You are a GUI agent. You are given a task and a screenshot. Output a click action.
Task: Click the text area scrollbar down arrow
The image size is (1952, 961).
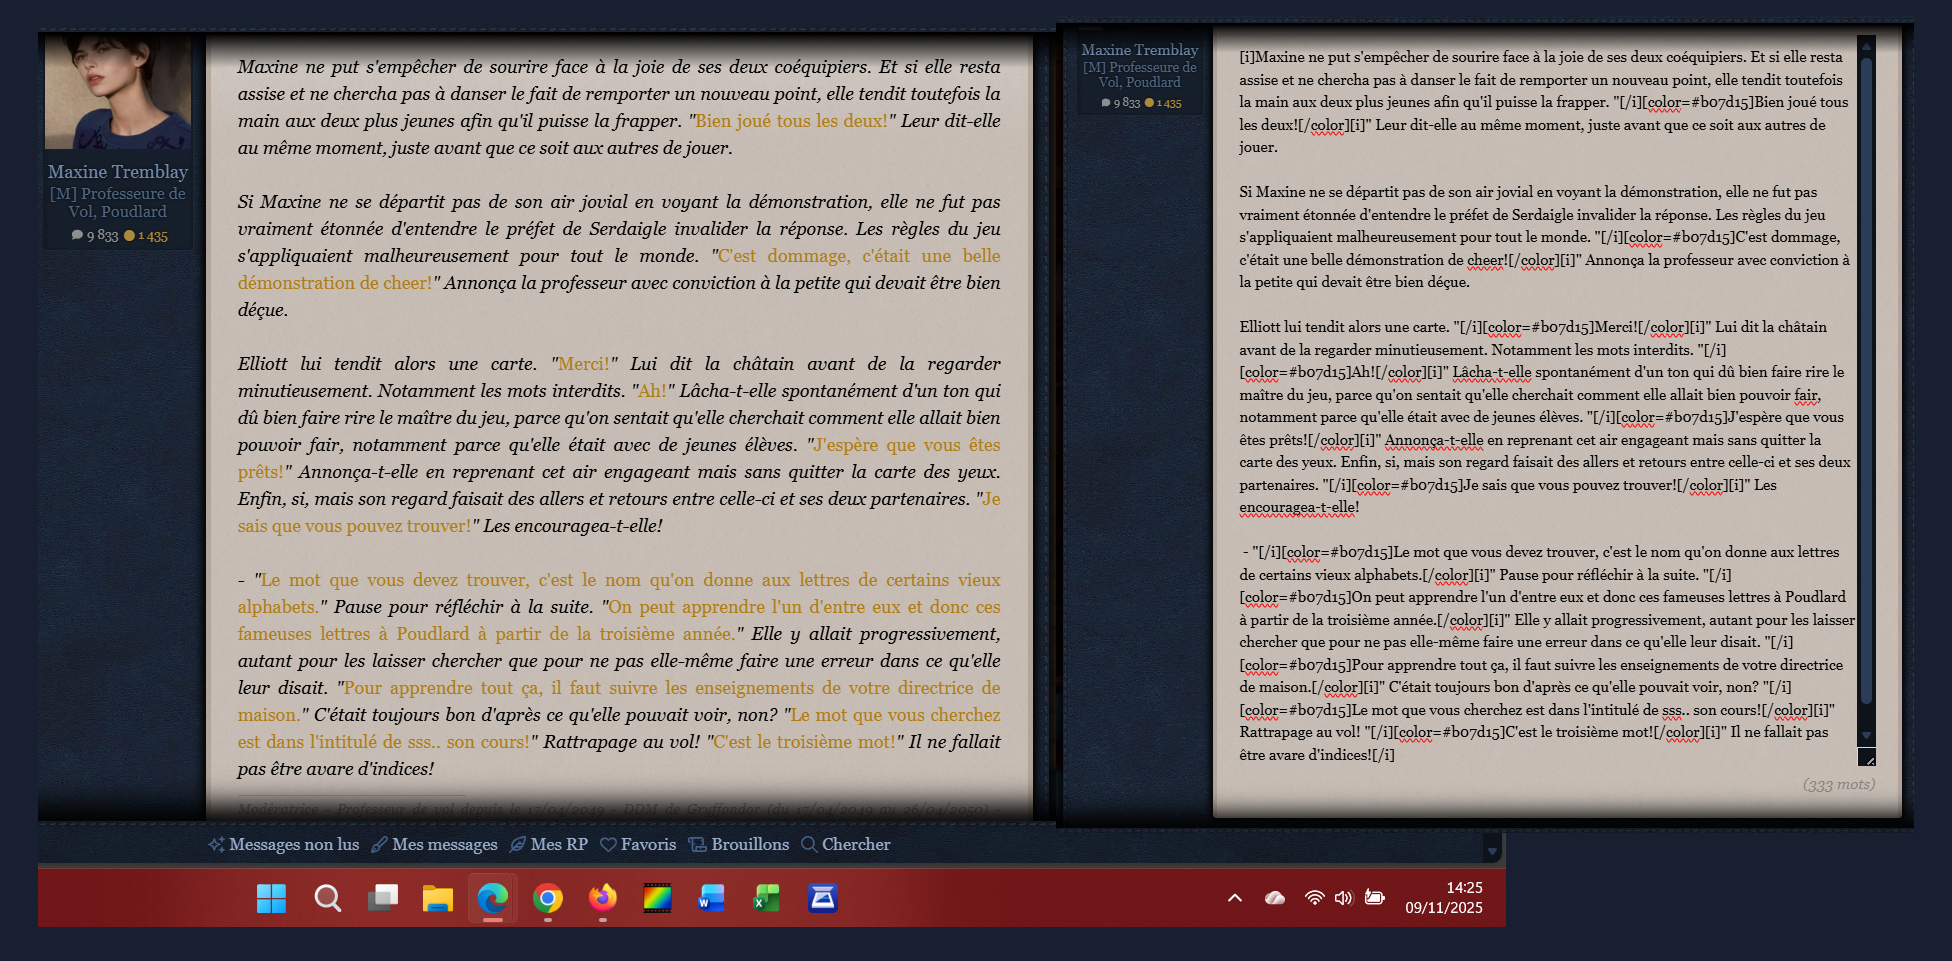pos(1865,736)
